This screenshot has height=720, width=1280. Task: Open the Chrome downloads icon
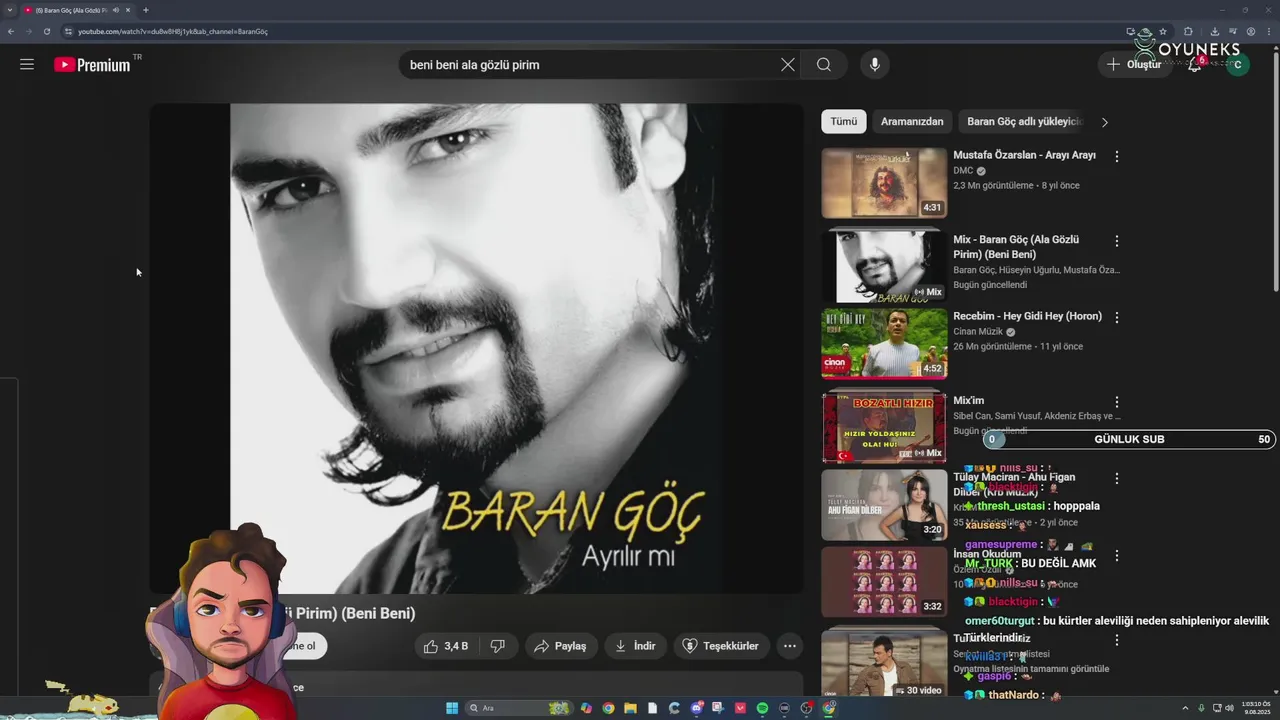tap(1216, 31)
